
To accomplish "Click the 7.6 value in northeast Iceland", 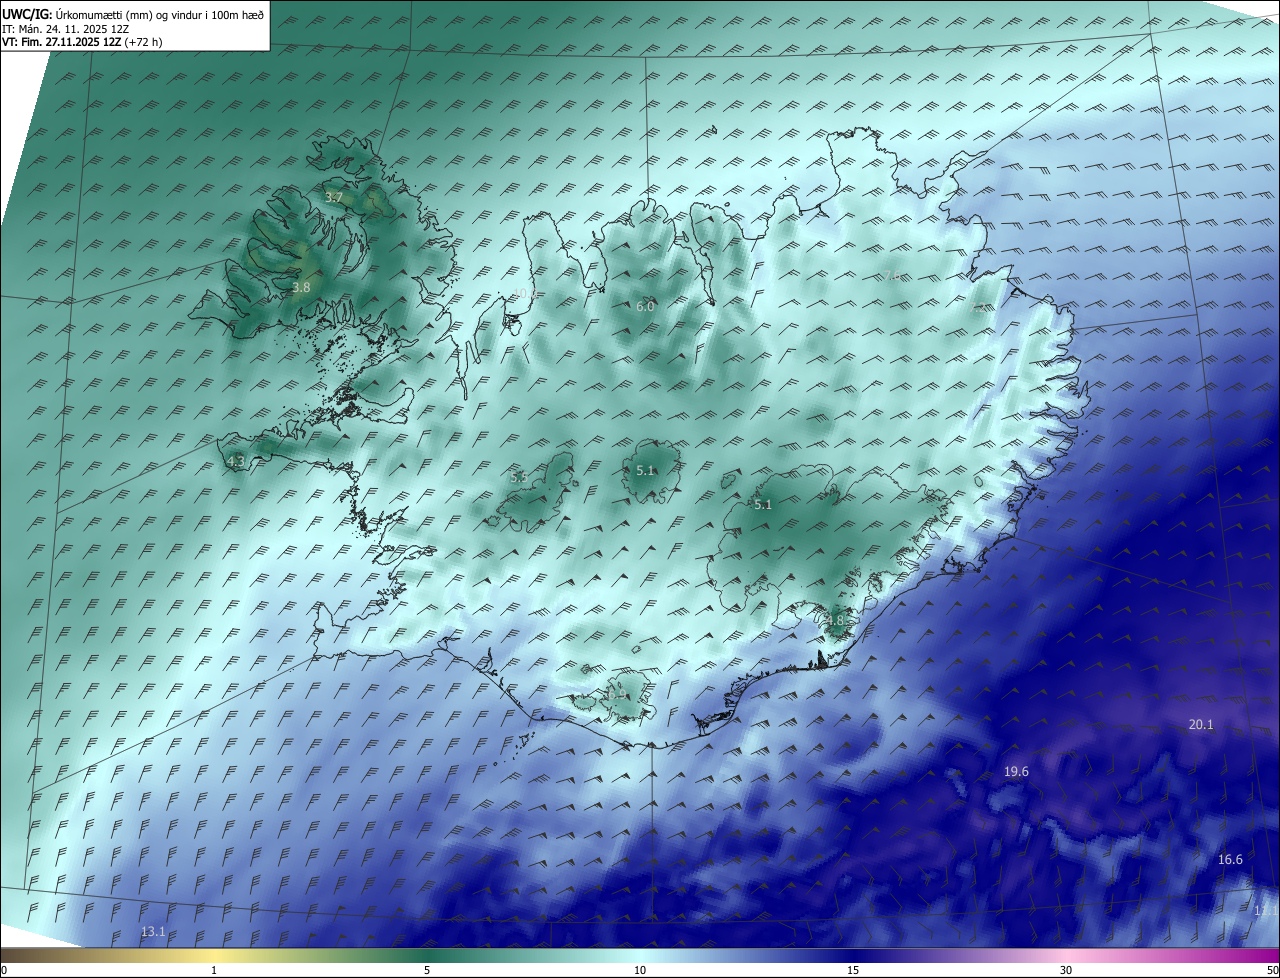I will (890, 276).
